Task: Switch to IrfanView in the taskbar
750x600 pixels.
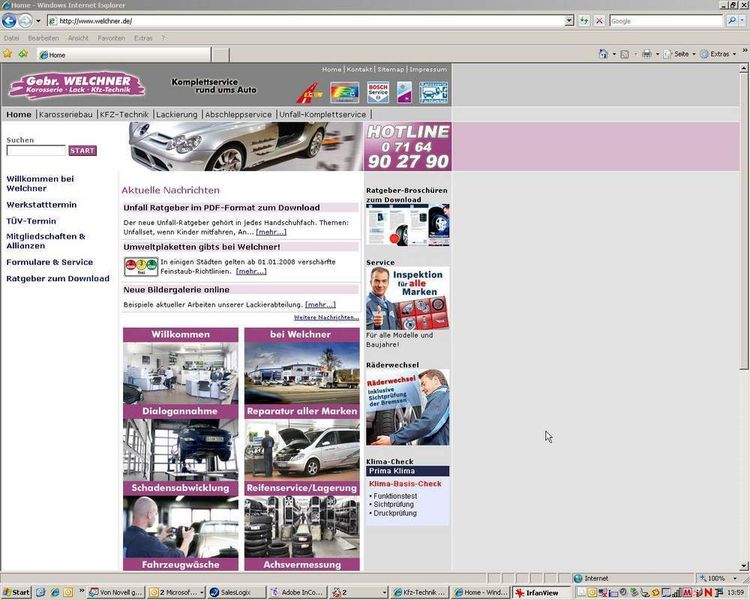Action: (x=541, y=592)
